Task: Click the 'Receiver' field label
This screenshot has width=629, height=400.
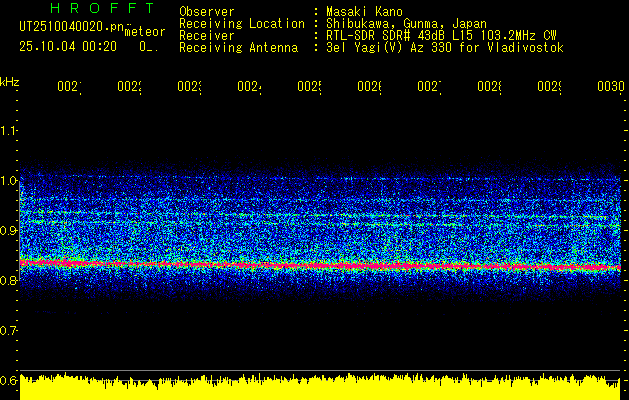Action: [207, 36]
